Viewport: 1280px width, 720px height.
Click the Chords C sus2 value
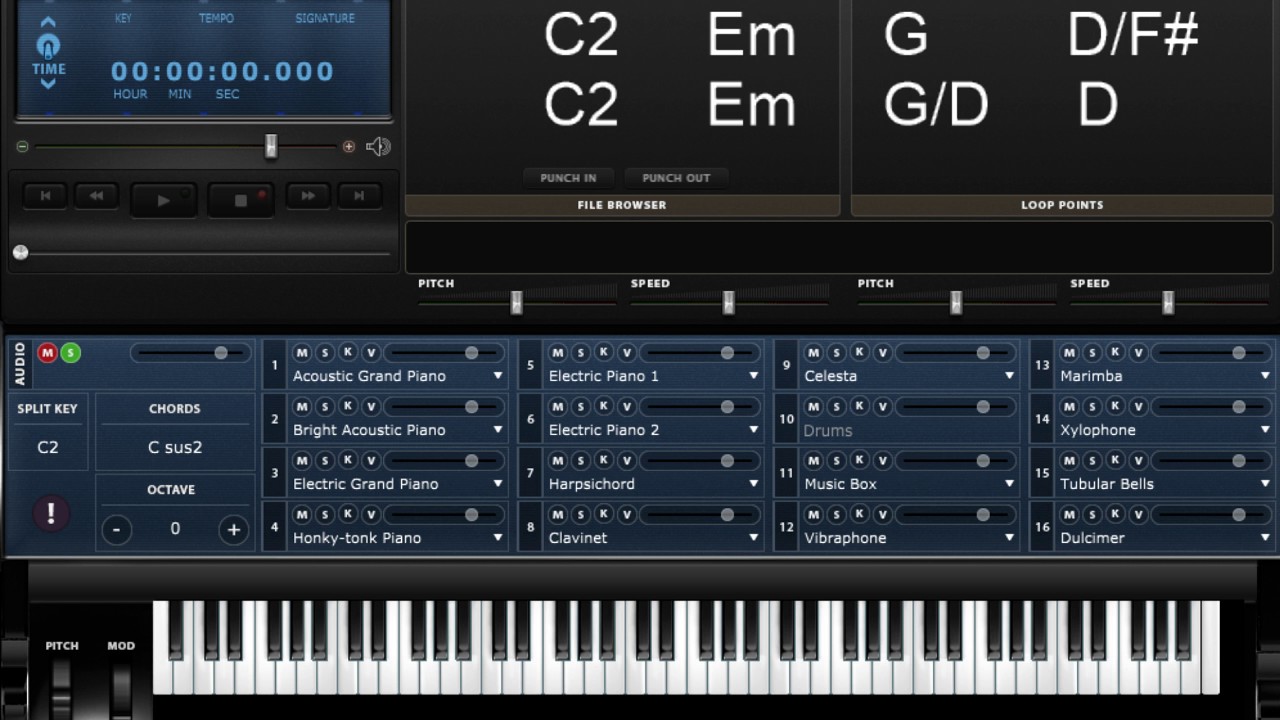pyautogui.click(x=175, y=447)
